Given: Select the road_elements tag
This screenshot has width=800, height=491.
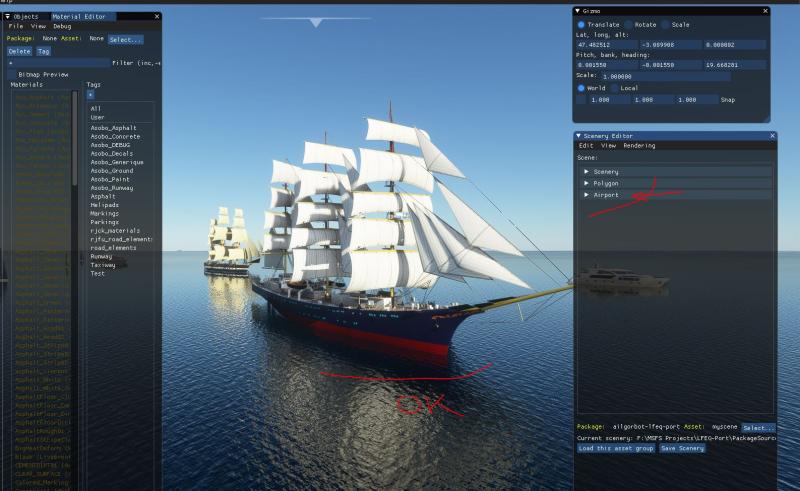Looking at the screenshot, I should (x=113, y=248).
